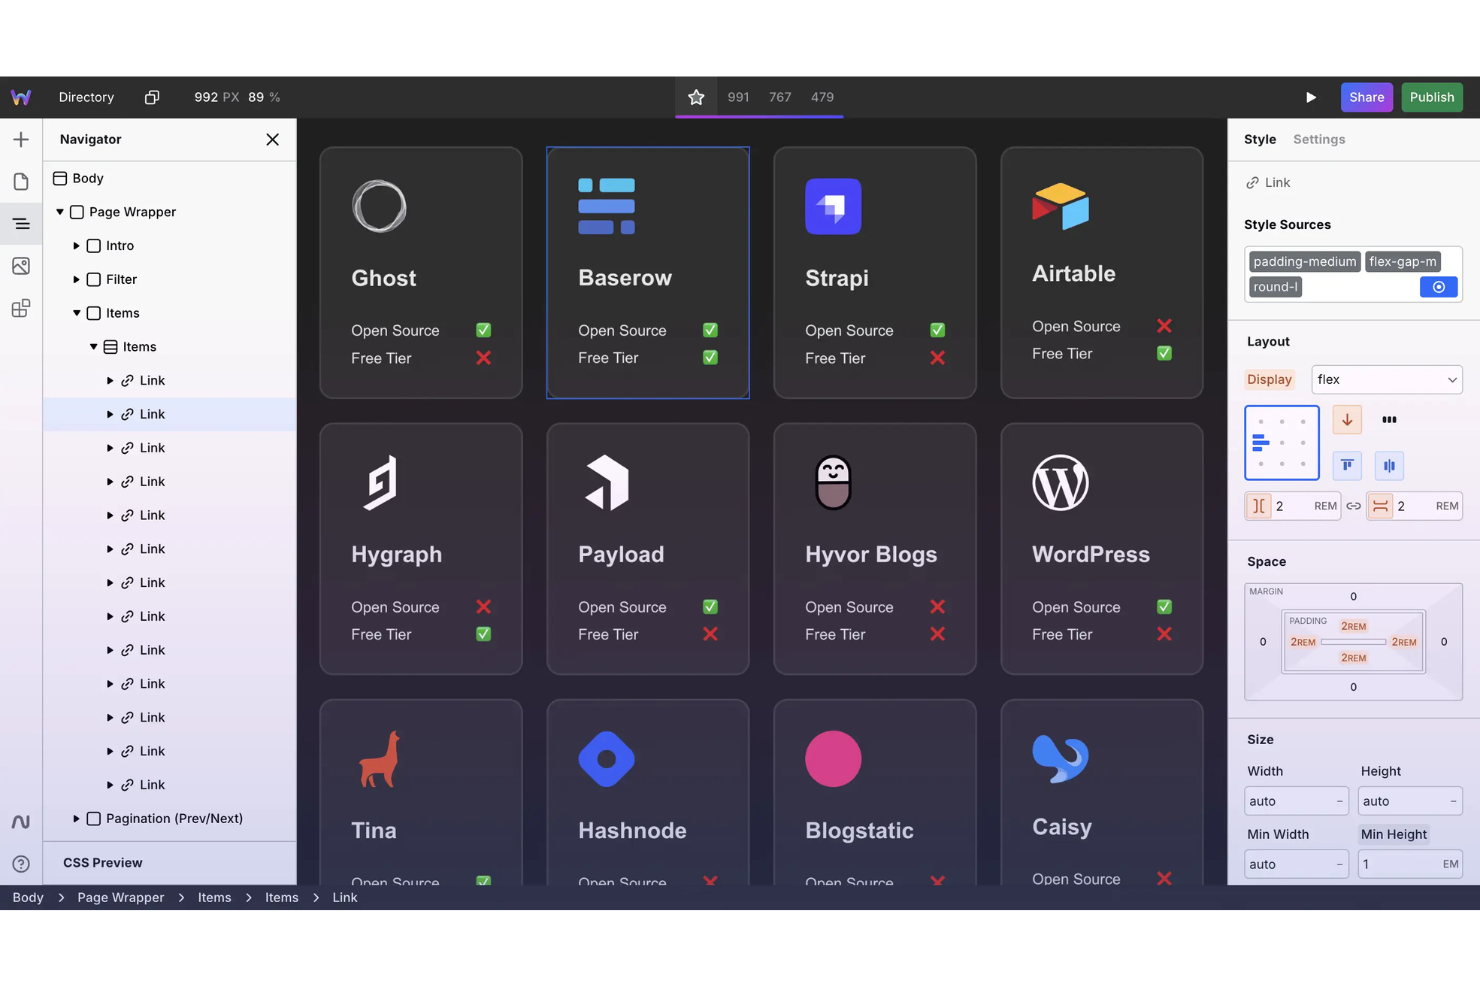Collapse the outer Items box node
The height and width of the screenshot is (987, 1480).
[x=76, y=313]
